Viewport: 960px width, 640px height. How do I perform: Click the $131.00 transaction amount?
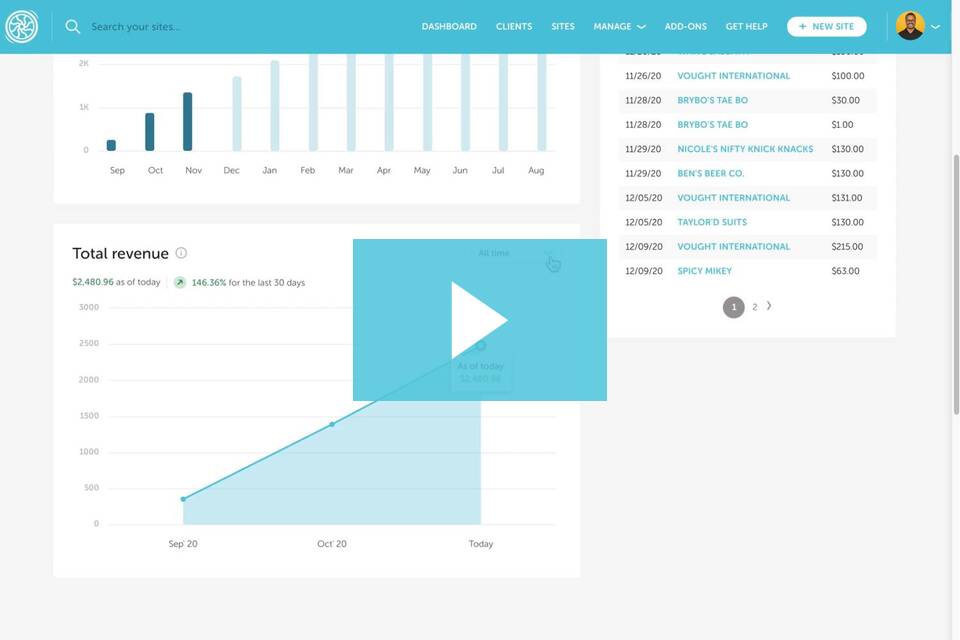(847, 198)
